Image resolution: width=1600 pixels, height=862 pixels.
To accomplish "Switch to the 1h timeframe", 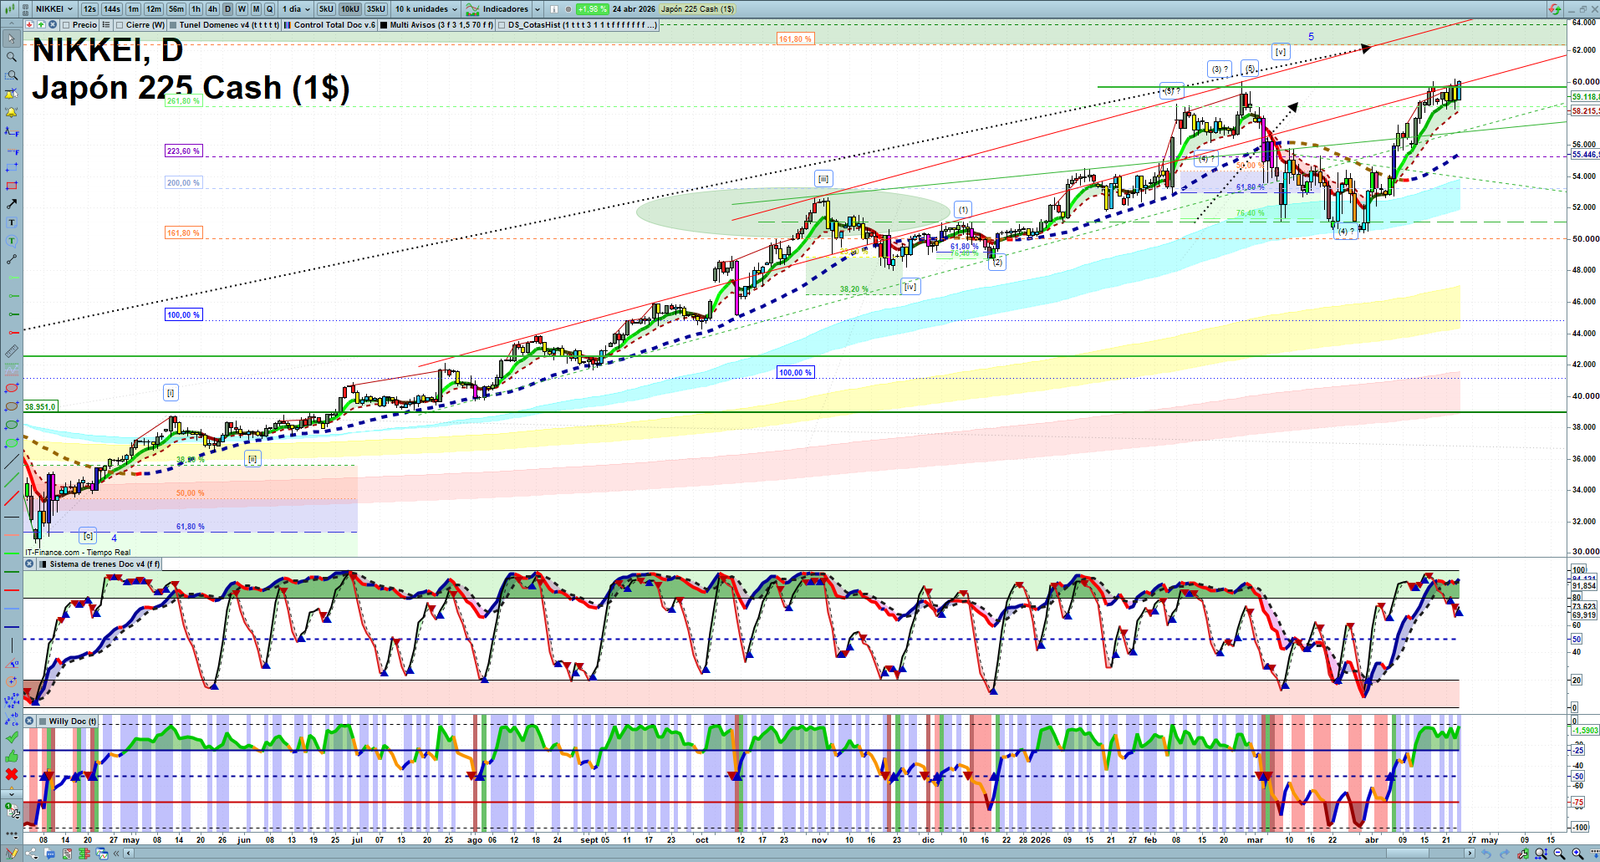I will tap(196, 9).
